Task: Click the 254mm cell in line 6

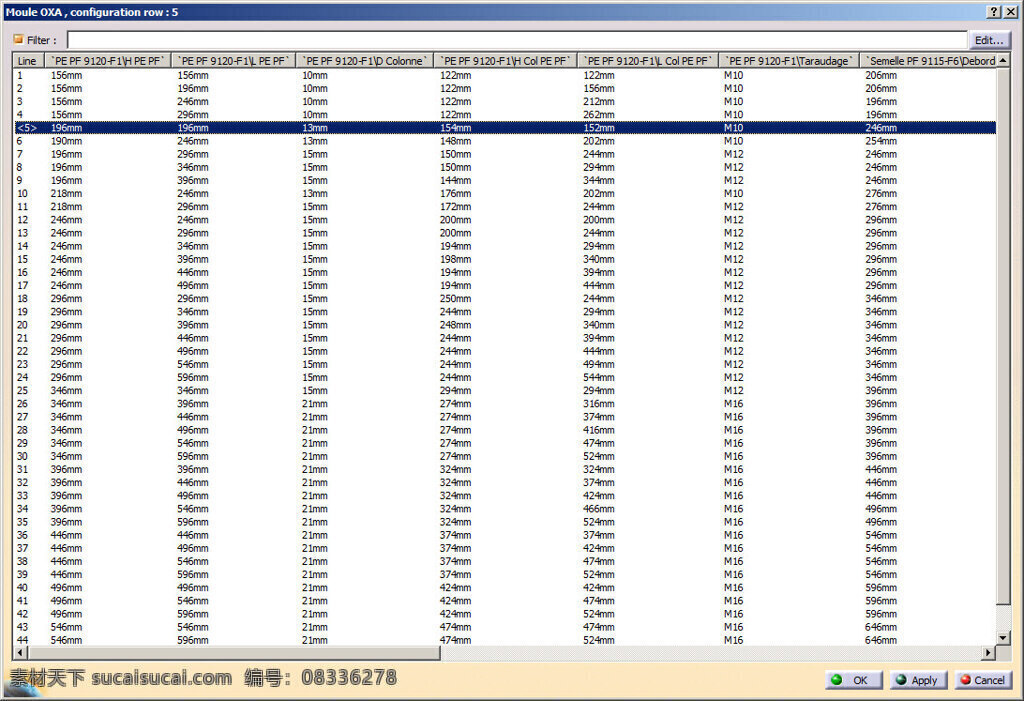Action: coord(881,140)
